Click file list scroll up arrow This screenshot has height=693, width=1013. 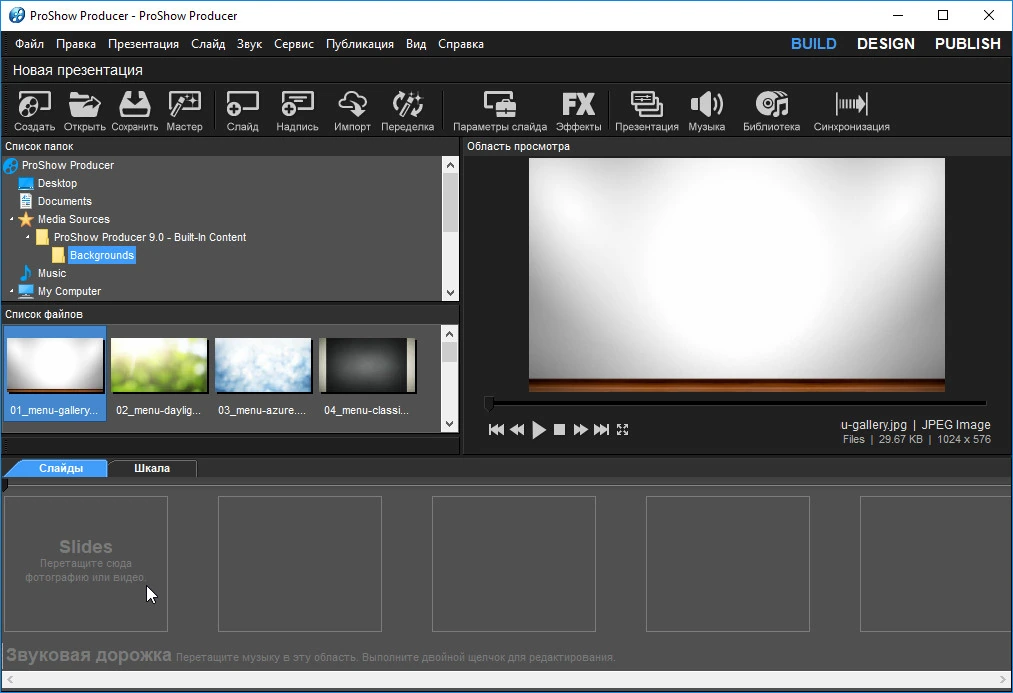tap(450, 334)
